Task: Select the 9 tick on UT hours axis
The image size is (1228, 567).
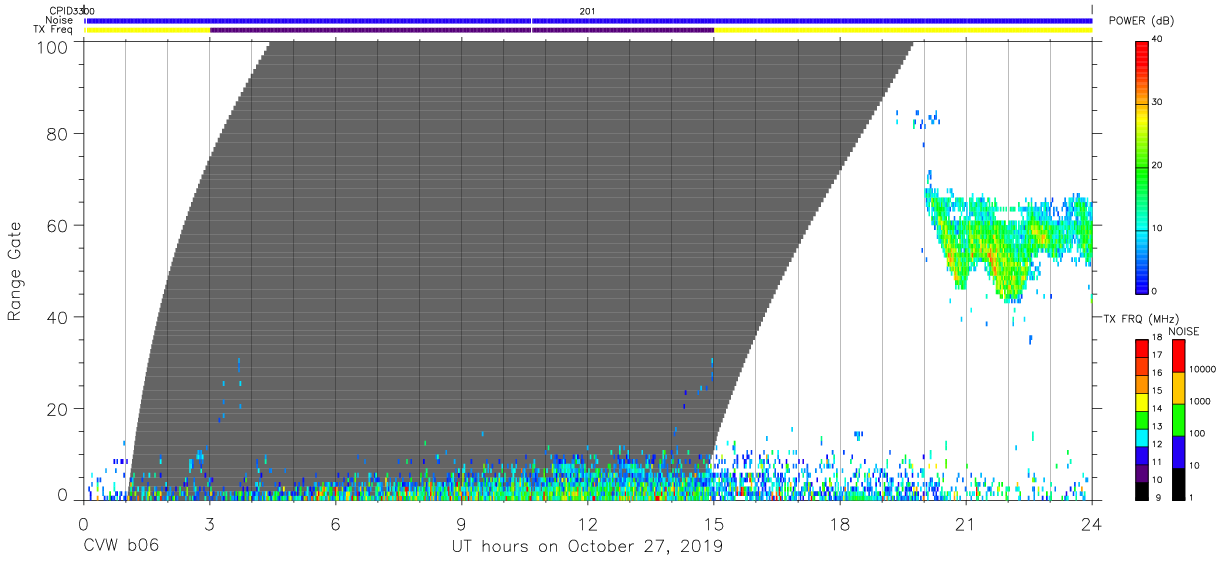Action: click(461, 523)
